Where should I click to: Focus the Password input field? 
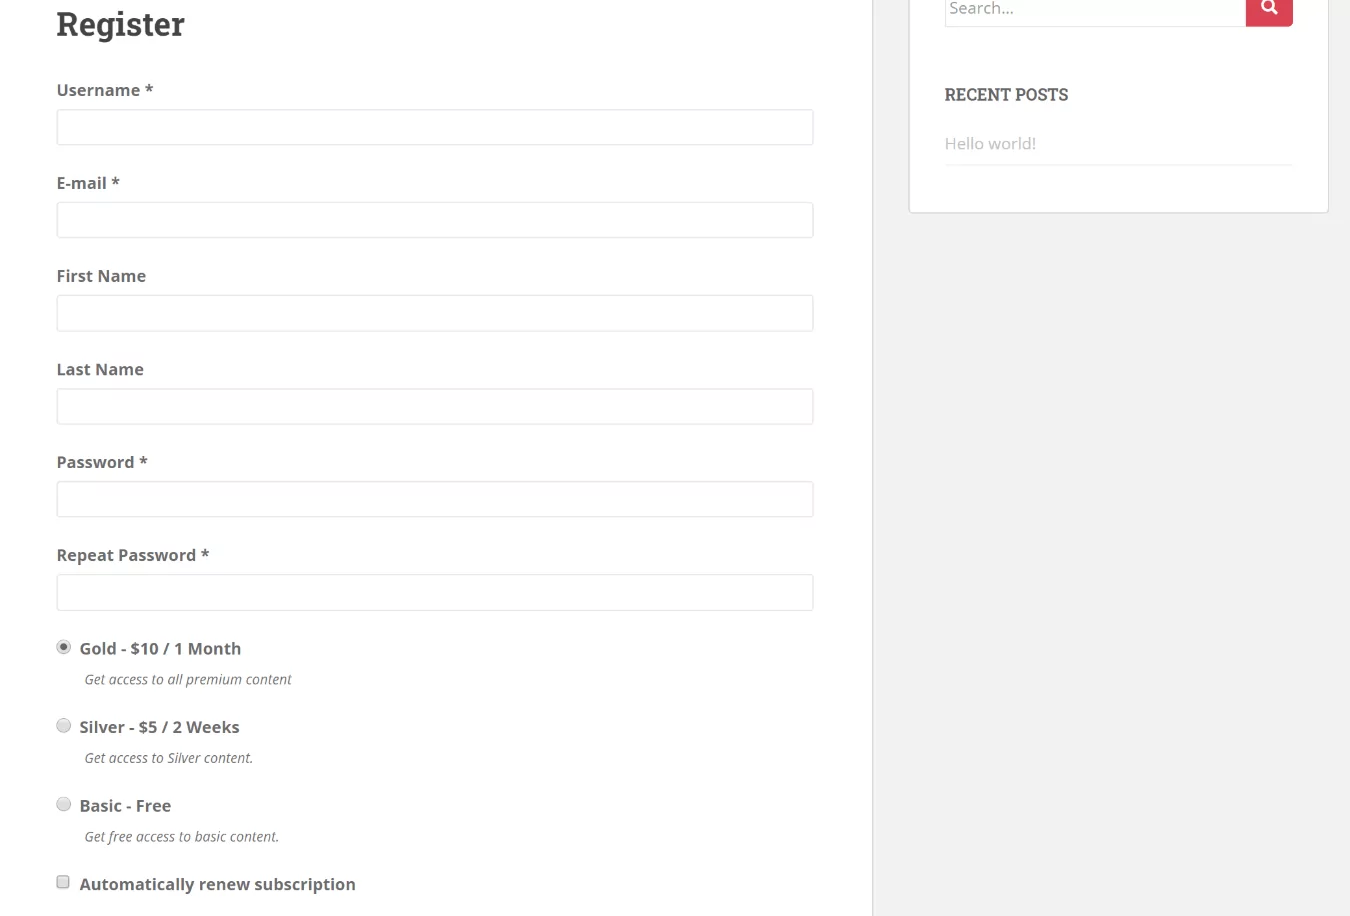[x=434, y=499]
